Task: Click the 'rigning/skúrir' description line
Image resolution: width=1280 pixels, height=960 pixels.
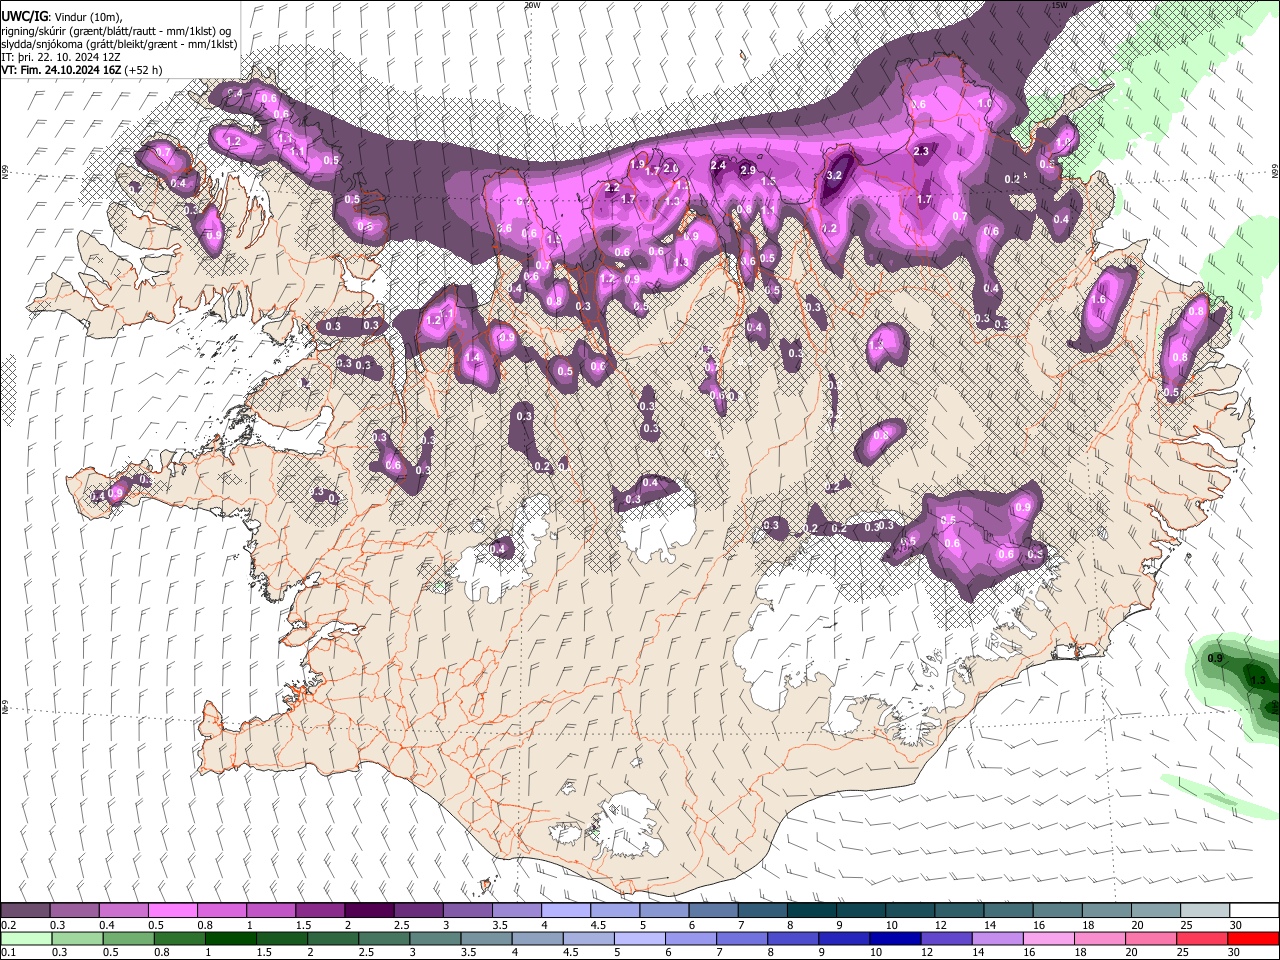Action: (x=117, y=30)
